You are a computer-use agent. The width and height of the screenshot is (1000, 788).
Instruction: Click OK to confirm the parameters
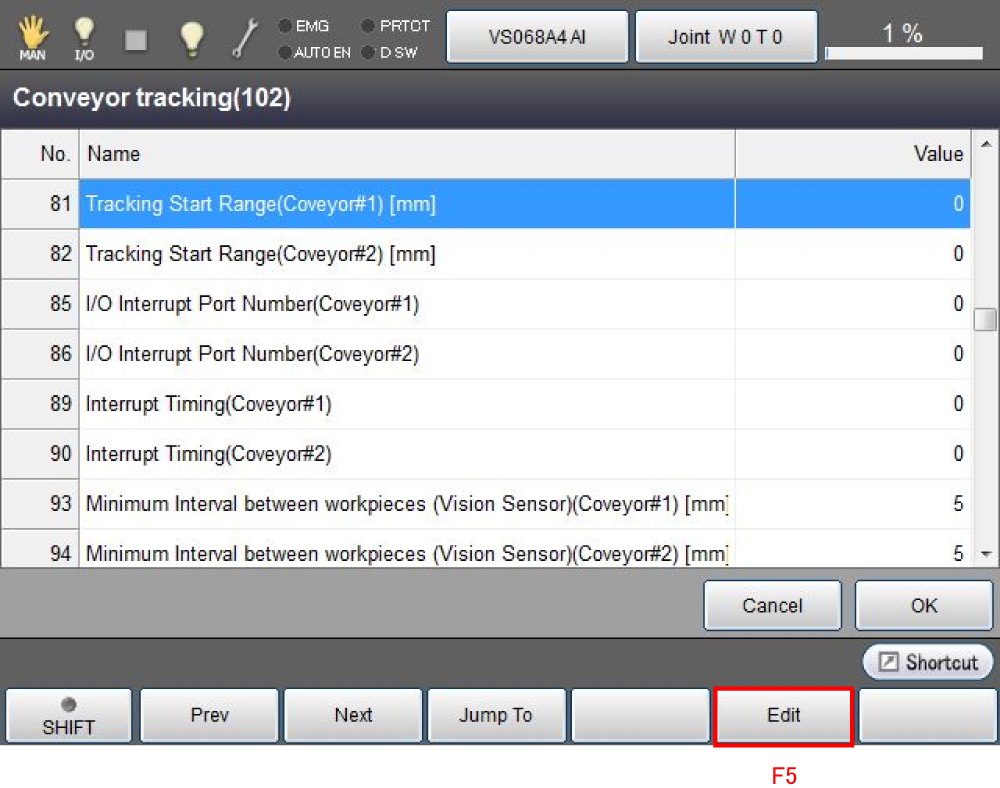924,605
